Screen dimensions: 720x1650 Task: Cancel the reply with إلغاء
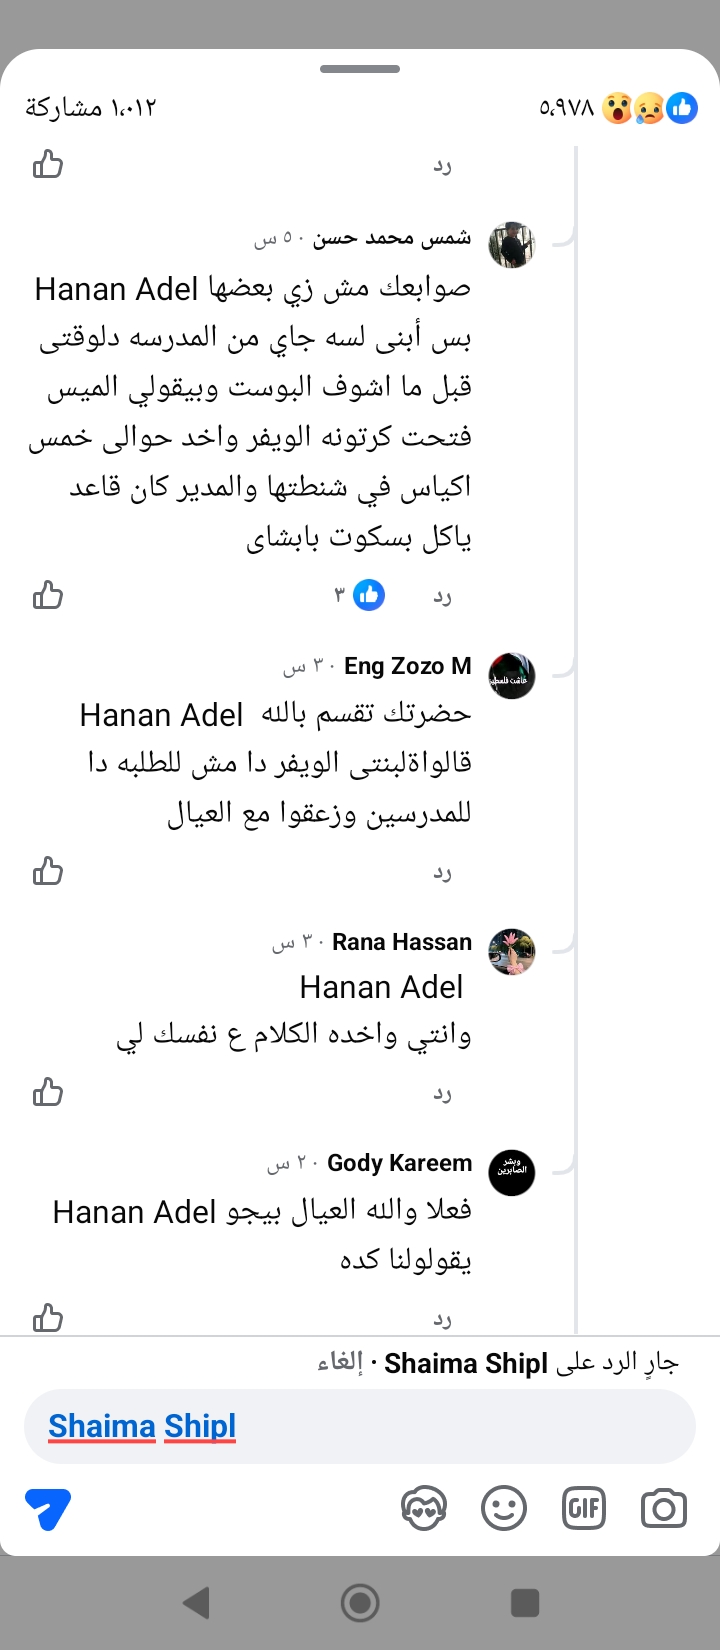coord(340,1363)
